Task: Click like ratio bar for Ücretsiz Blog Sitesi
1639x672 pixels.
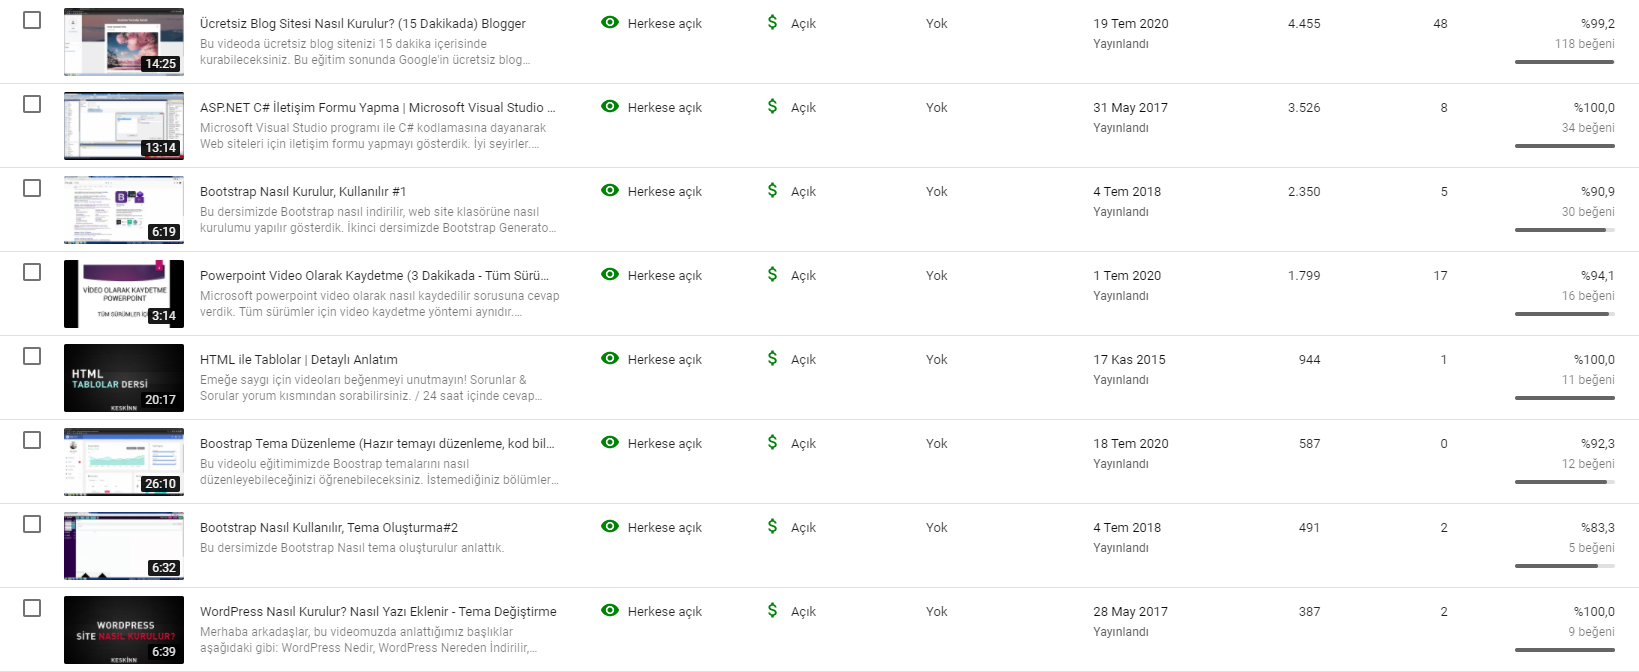Action: pos(1564,62)
